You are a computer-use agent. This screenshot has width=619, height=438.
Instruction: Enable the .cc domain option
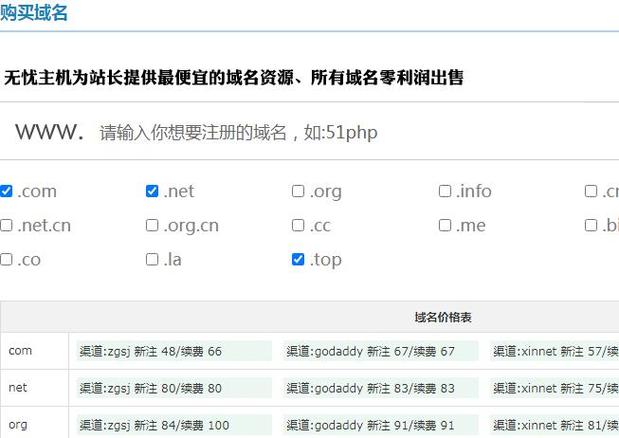coord(298,225)
